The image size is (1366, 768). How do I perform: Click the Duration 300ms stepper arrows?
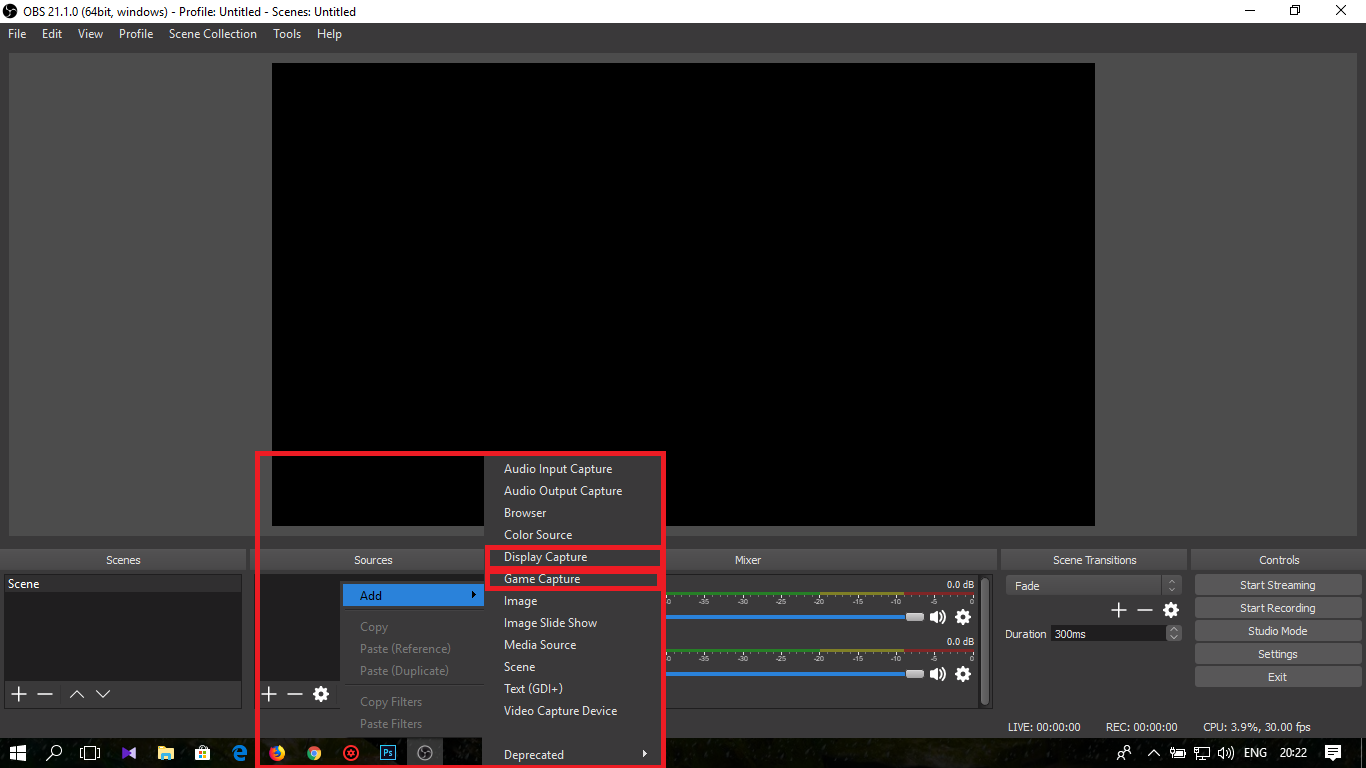pyautogui.click(x=1174, y=633)
